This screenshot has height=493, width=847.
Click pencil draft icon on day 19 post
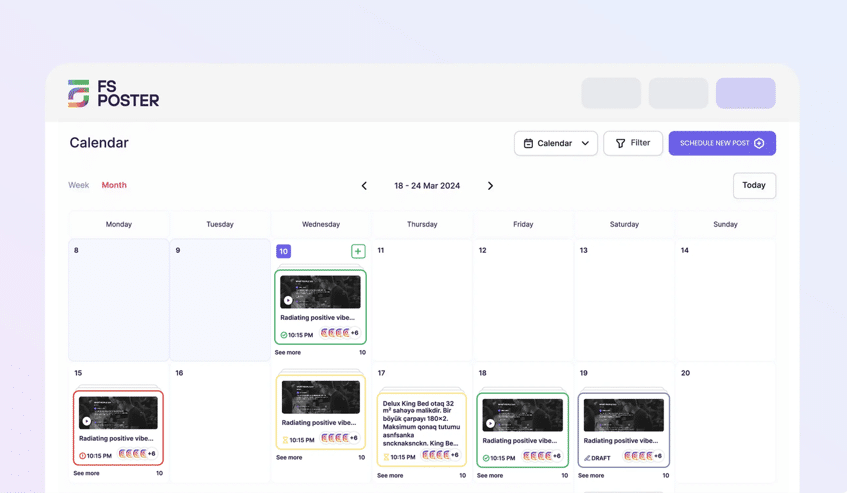click(x=587, y=458)
